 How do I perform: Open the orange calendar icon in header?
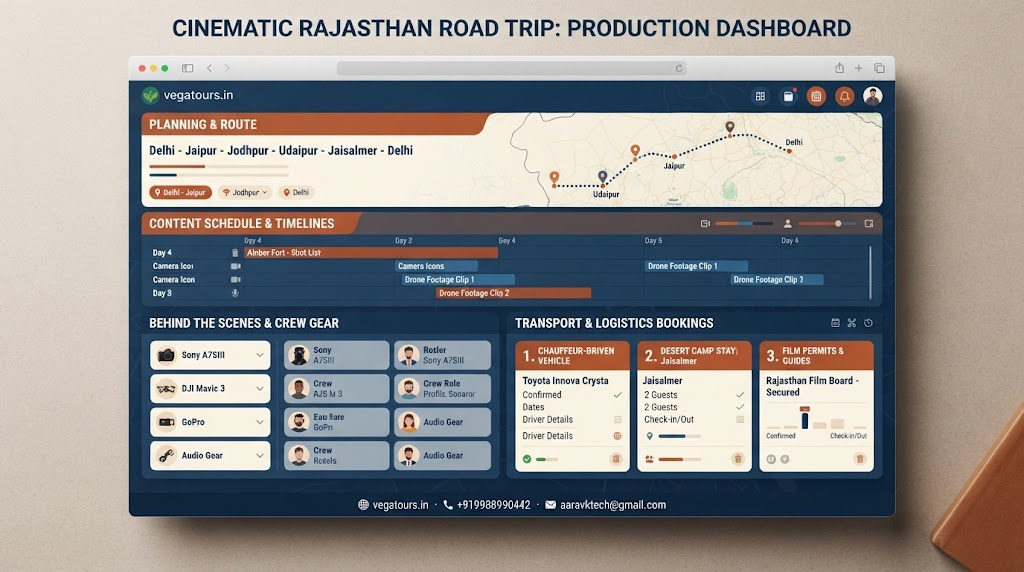point(816,96)
